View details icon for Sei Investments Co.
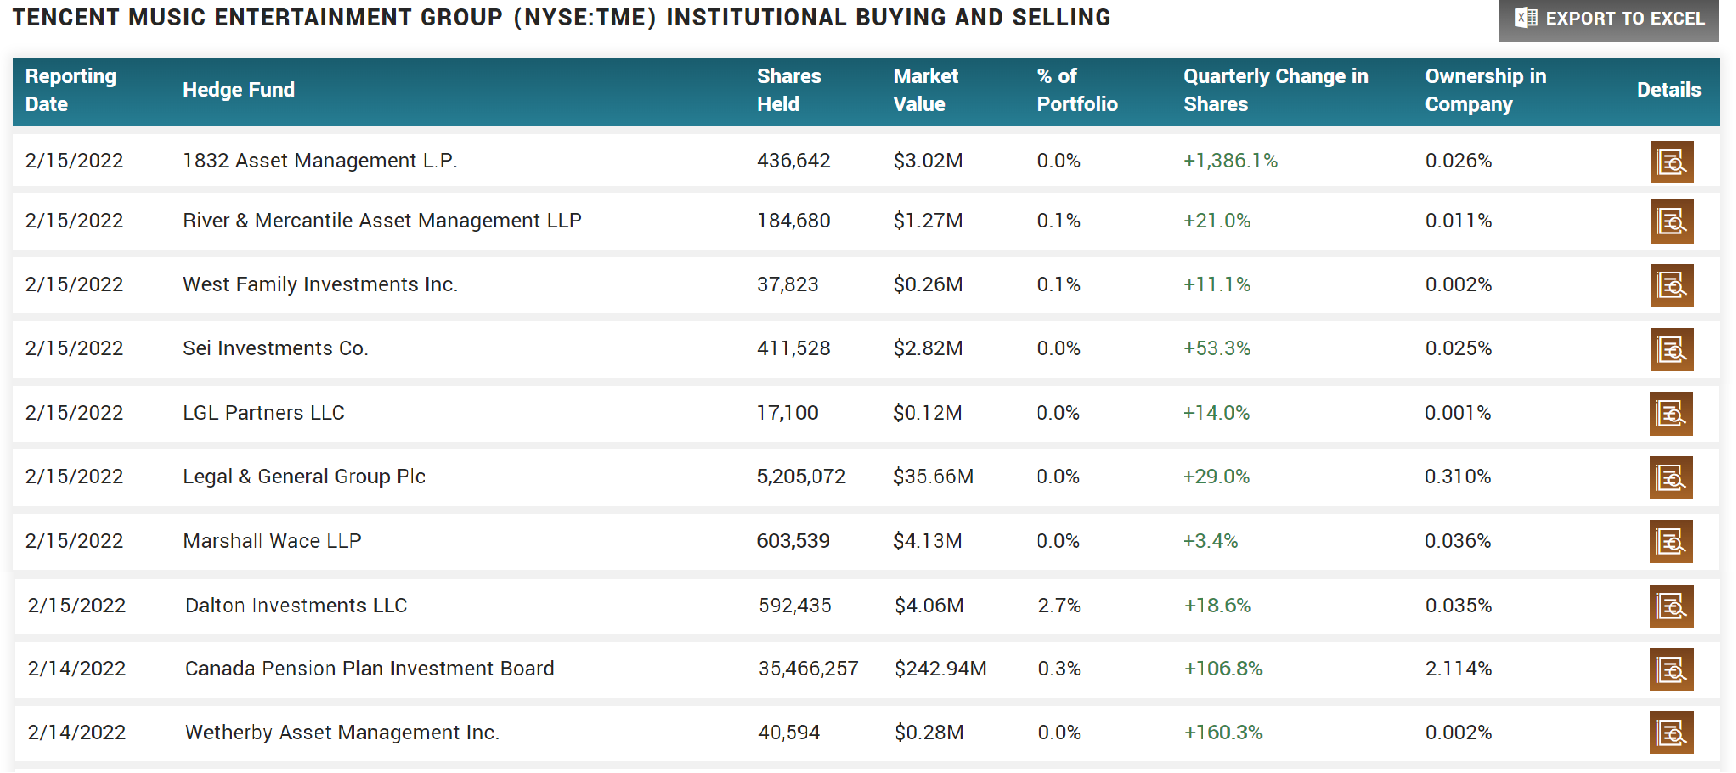This screenshot has width=1736, height=773. (x=1672, y=349)
